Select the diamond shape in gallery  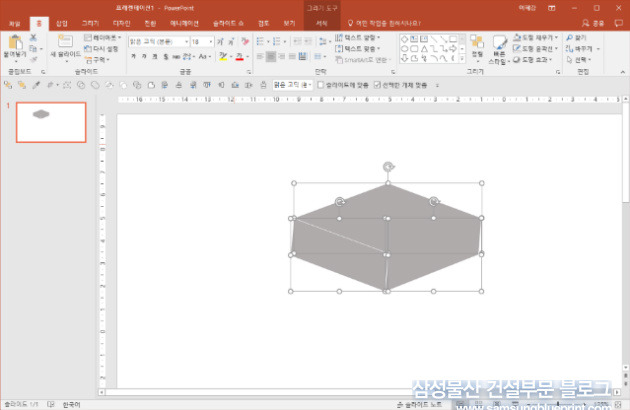click(405, 39)
